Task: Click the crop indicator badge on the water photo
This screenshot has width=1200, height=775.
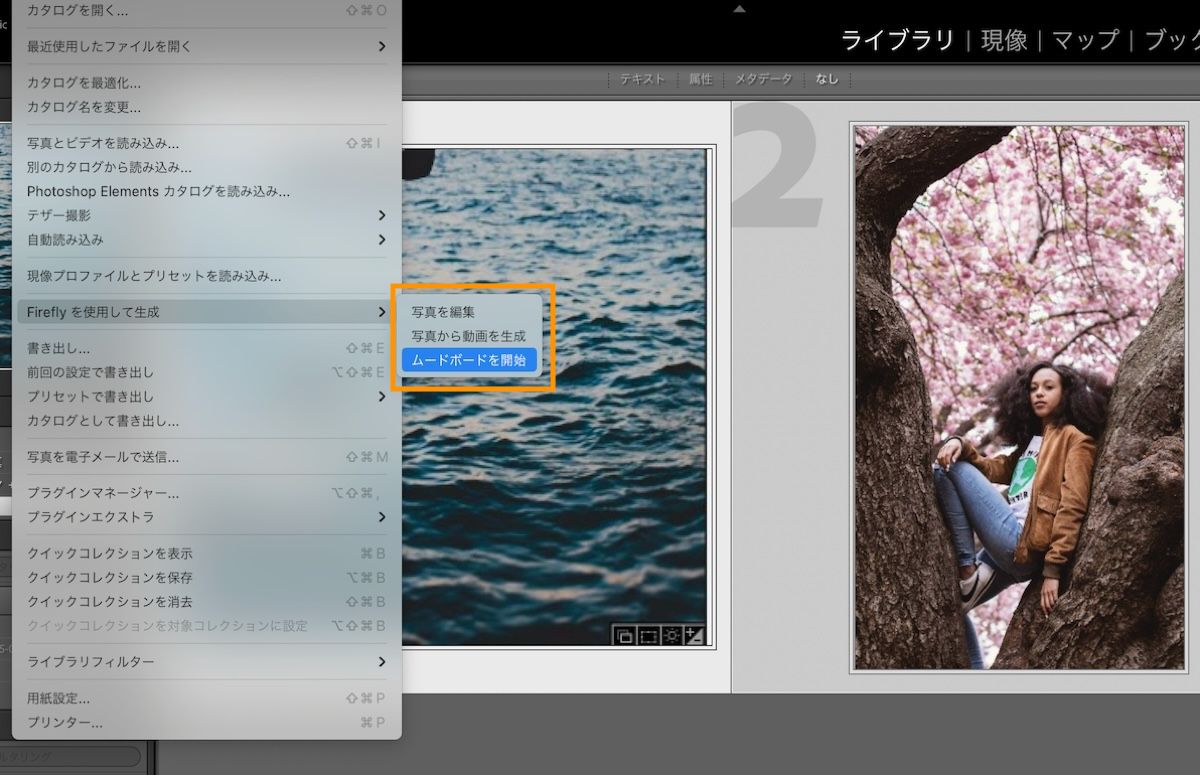Action: 648,637
